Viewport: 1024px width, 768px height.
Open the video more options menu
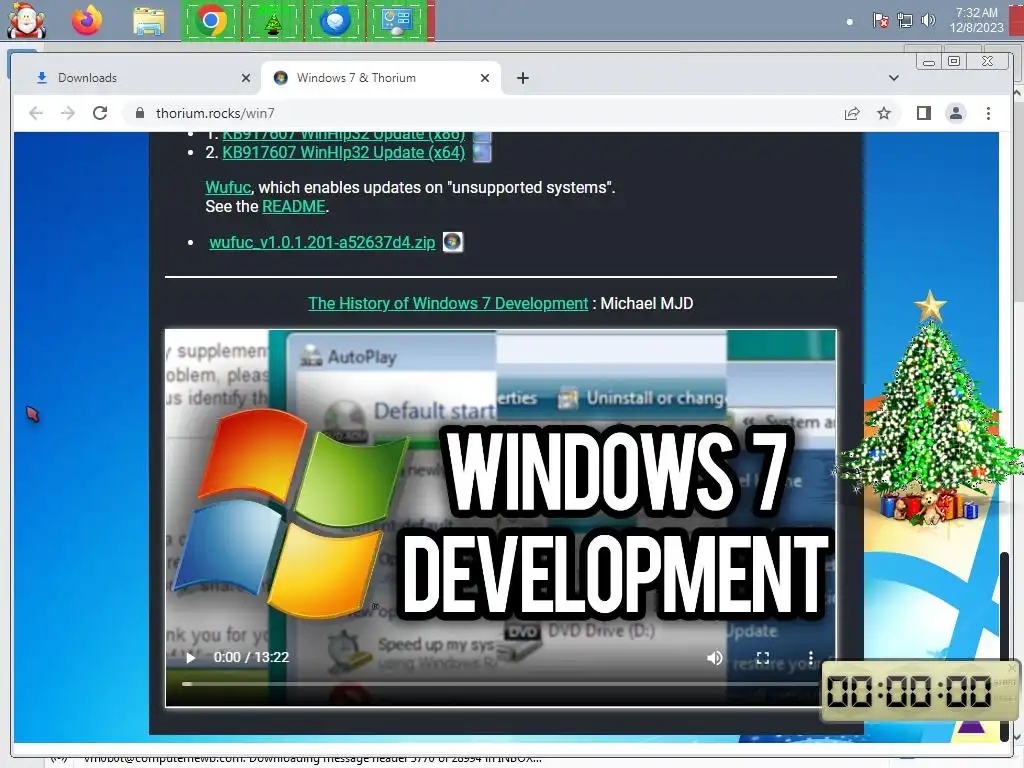pos(810,658)
